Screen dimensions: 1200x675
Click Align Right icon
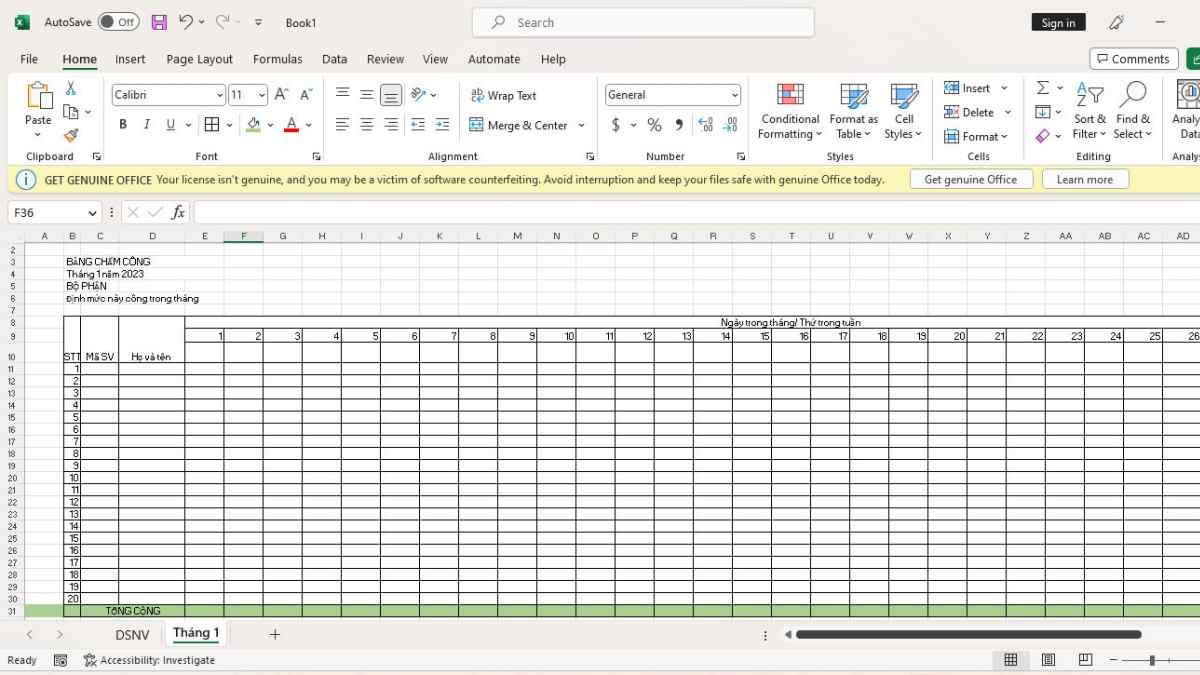coord(391,125)
